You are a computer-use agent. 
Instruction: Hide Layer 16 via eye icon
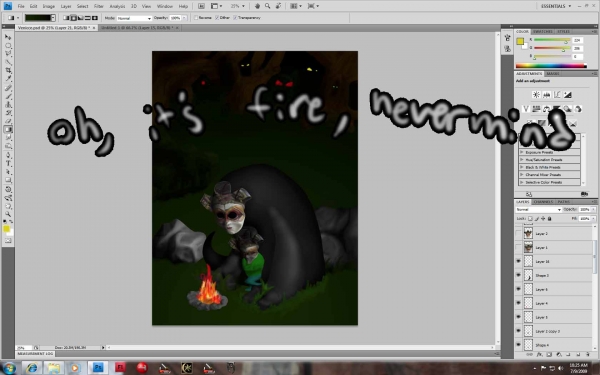pos(518,261)
